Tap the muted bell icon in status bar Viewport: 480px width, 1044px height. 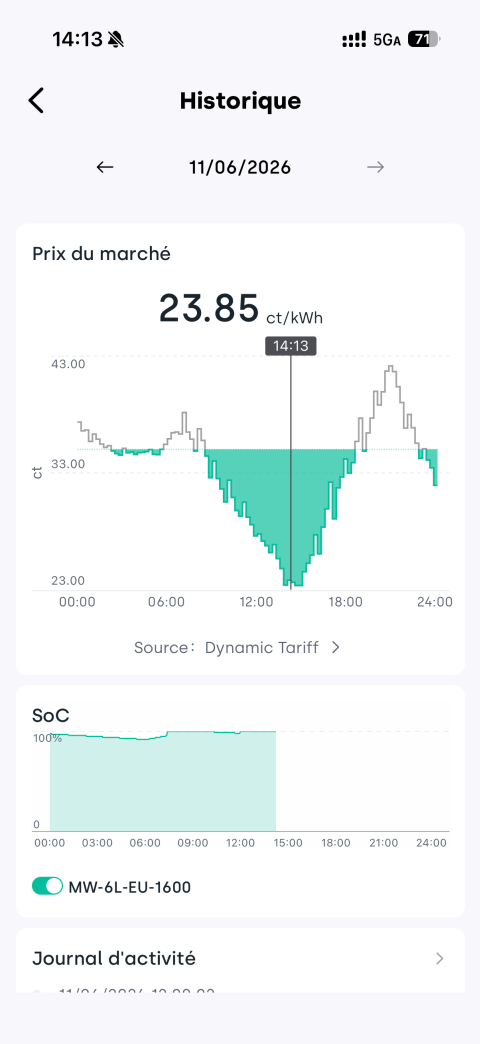pos(116,40)
